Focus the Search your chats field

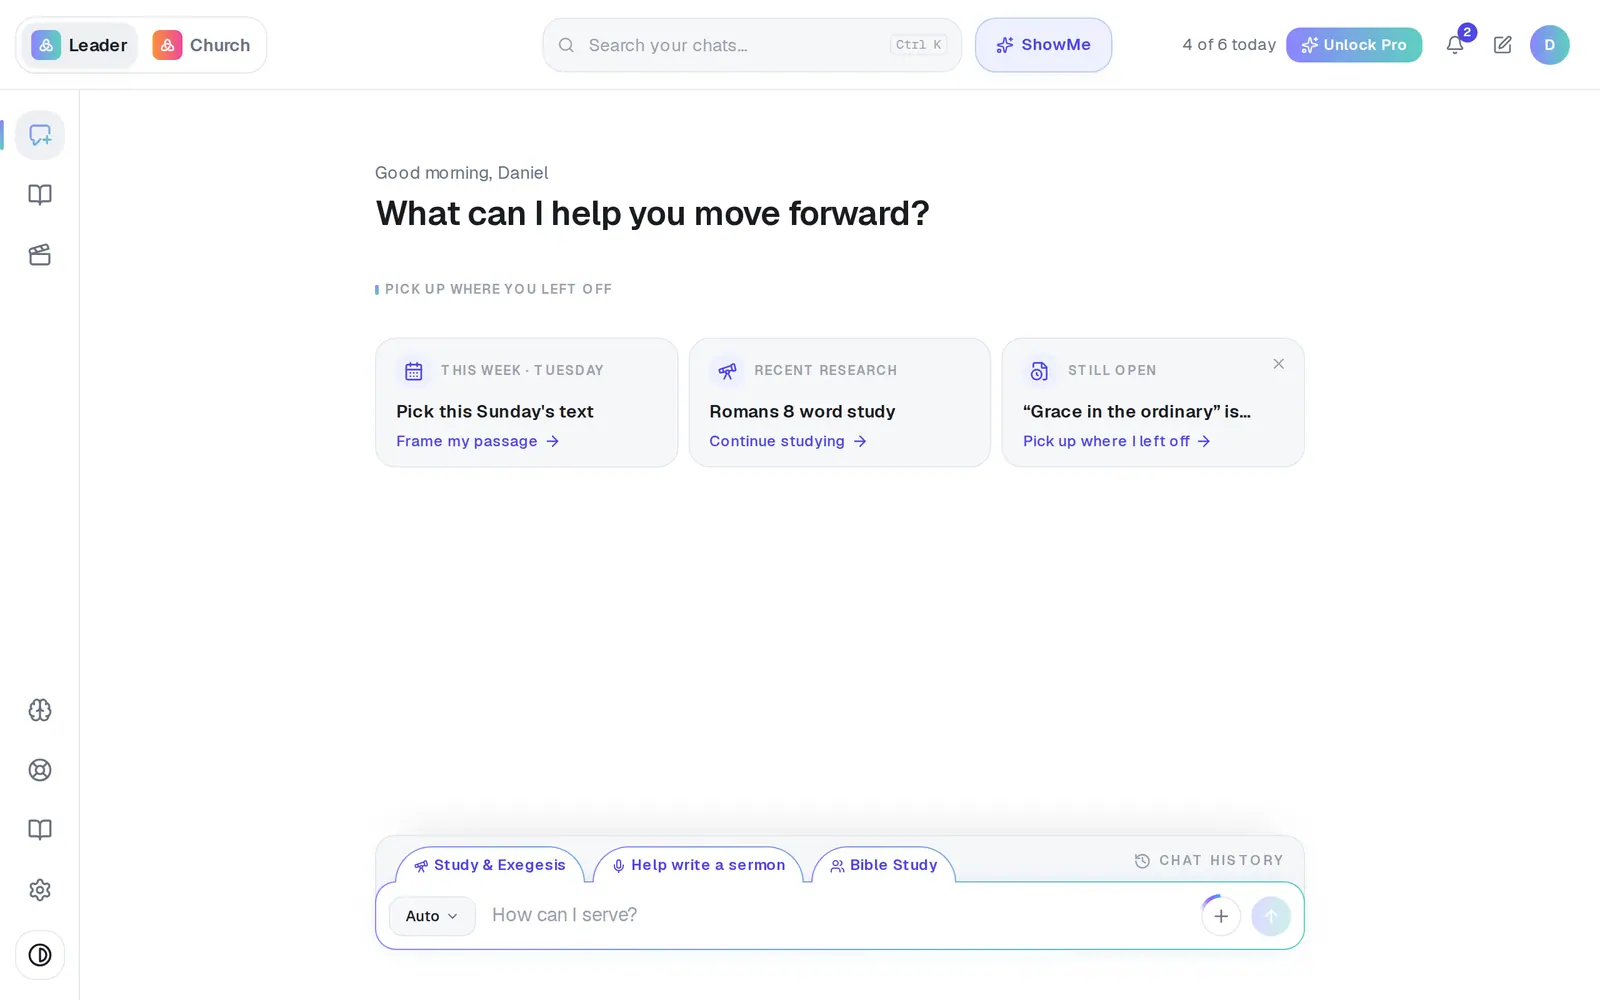pos(752,45)
